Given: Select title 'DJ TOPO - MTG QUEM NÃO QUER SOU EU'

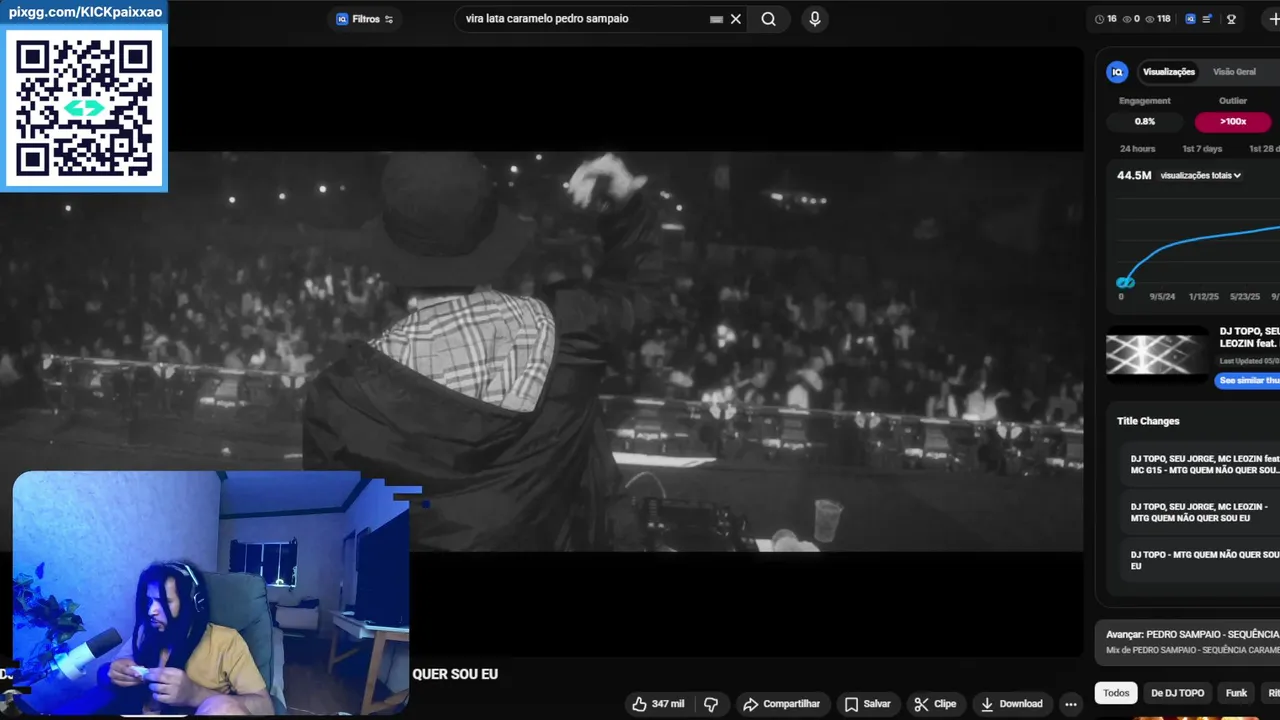Looking at the screenshot, I should 1205,560.
